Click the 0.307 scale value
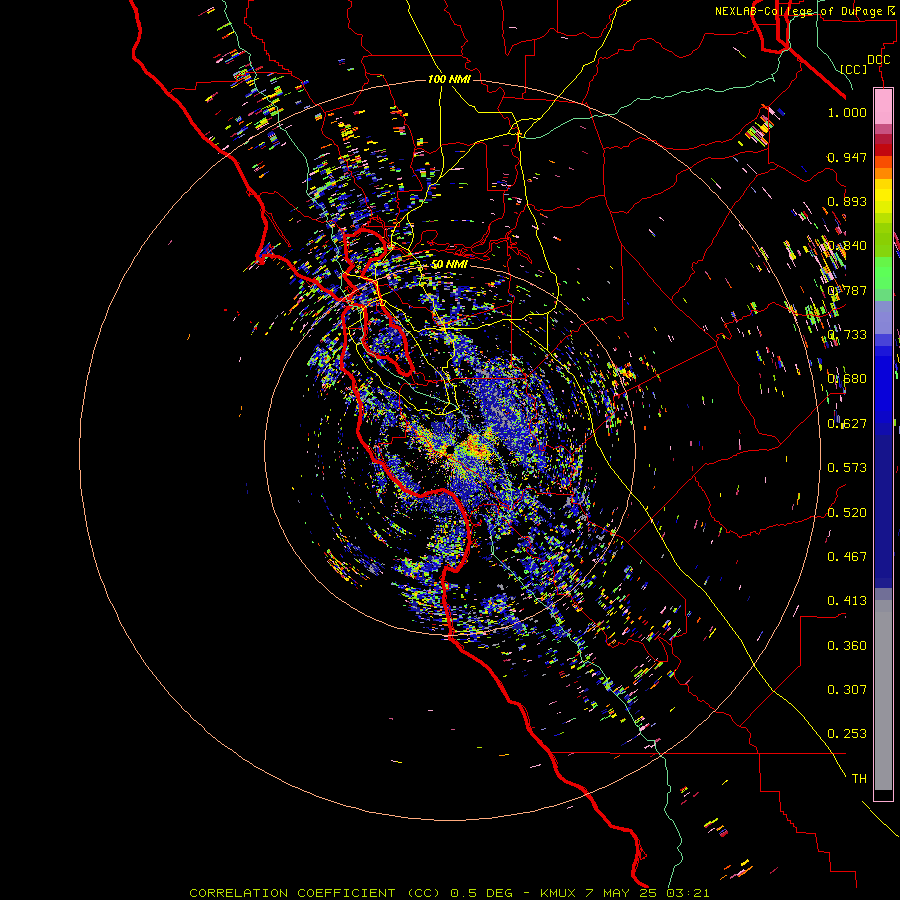The height and width of the screenshot is (900, 900). pyautogui.click(x=847, y=690)
